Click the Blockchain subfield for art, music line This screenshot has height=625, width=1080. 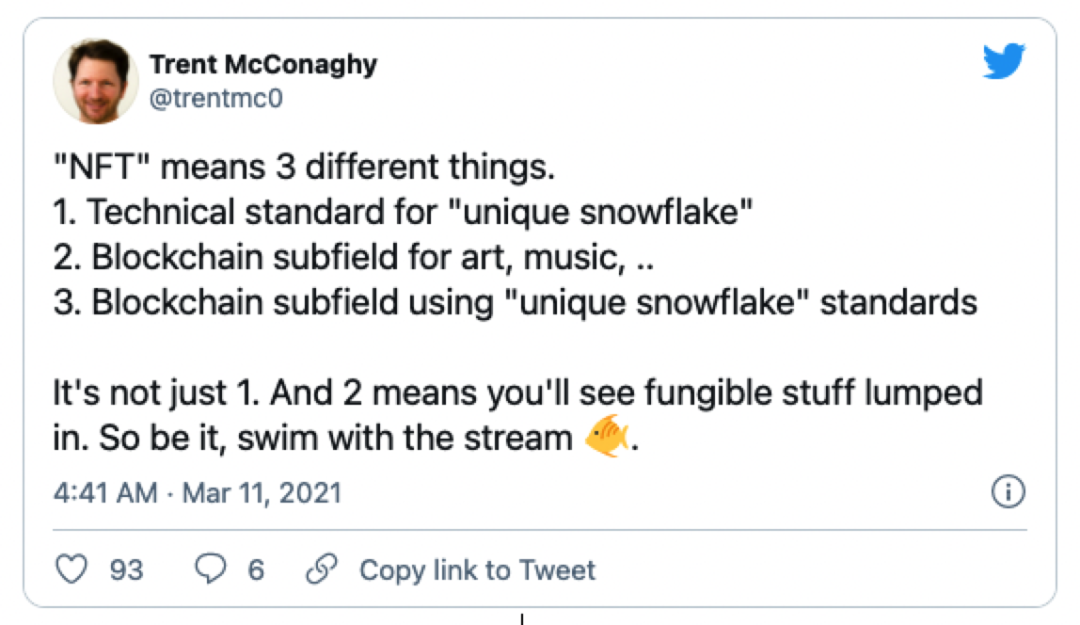(353, 258)
